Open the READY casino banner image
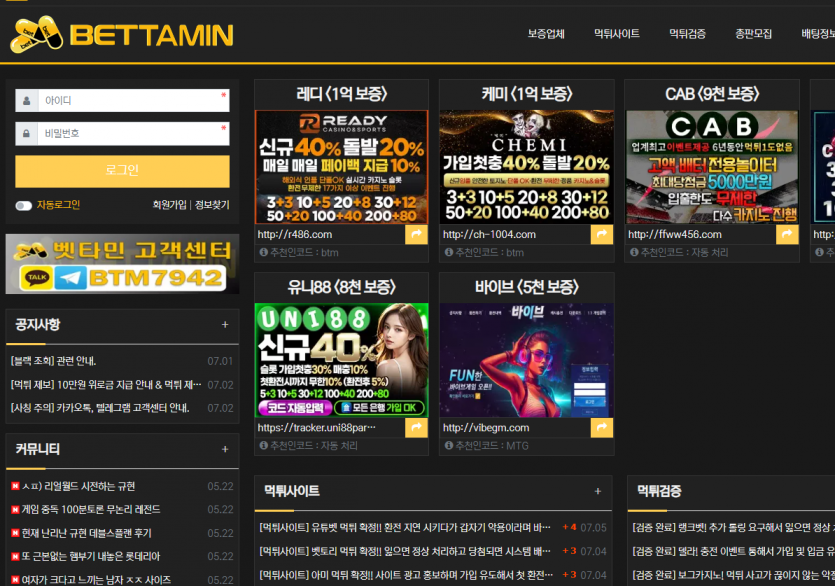This screenshot has width=835, height=586. click(x=341, y=167)
